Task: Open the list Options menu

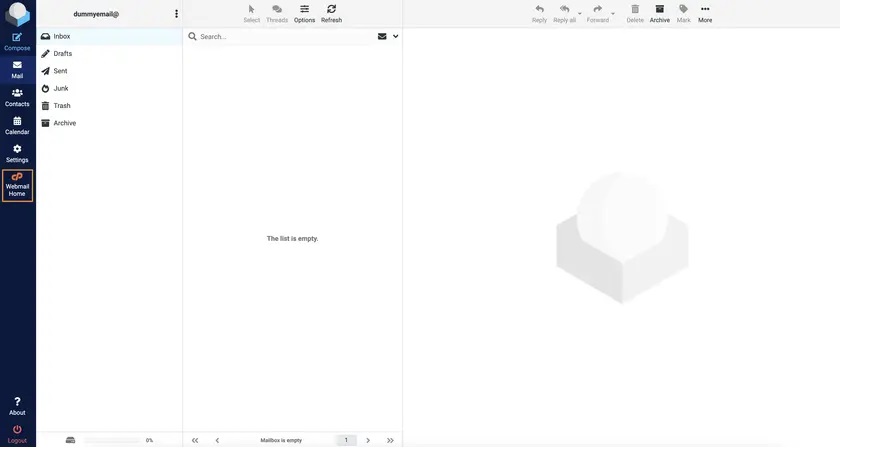Action: coord(304,12)
